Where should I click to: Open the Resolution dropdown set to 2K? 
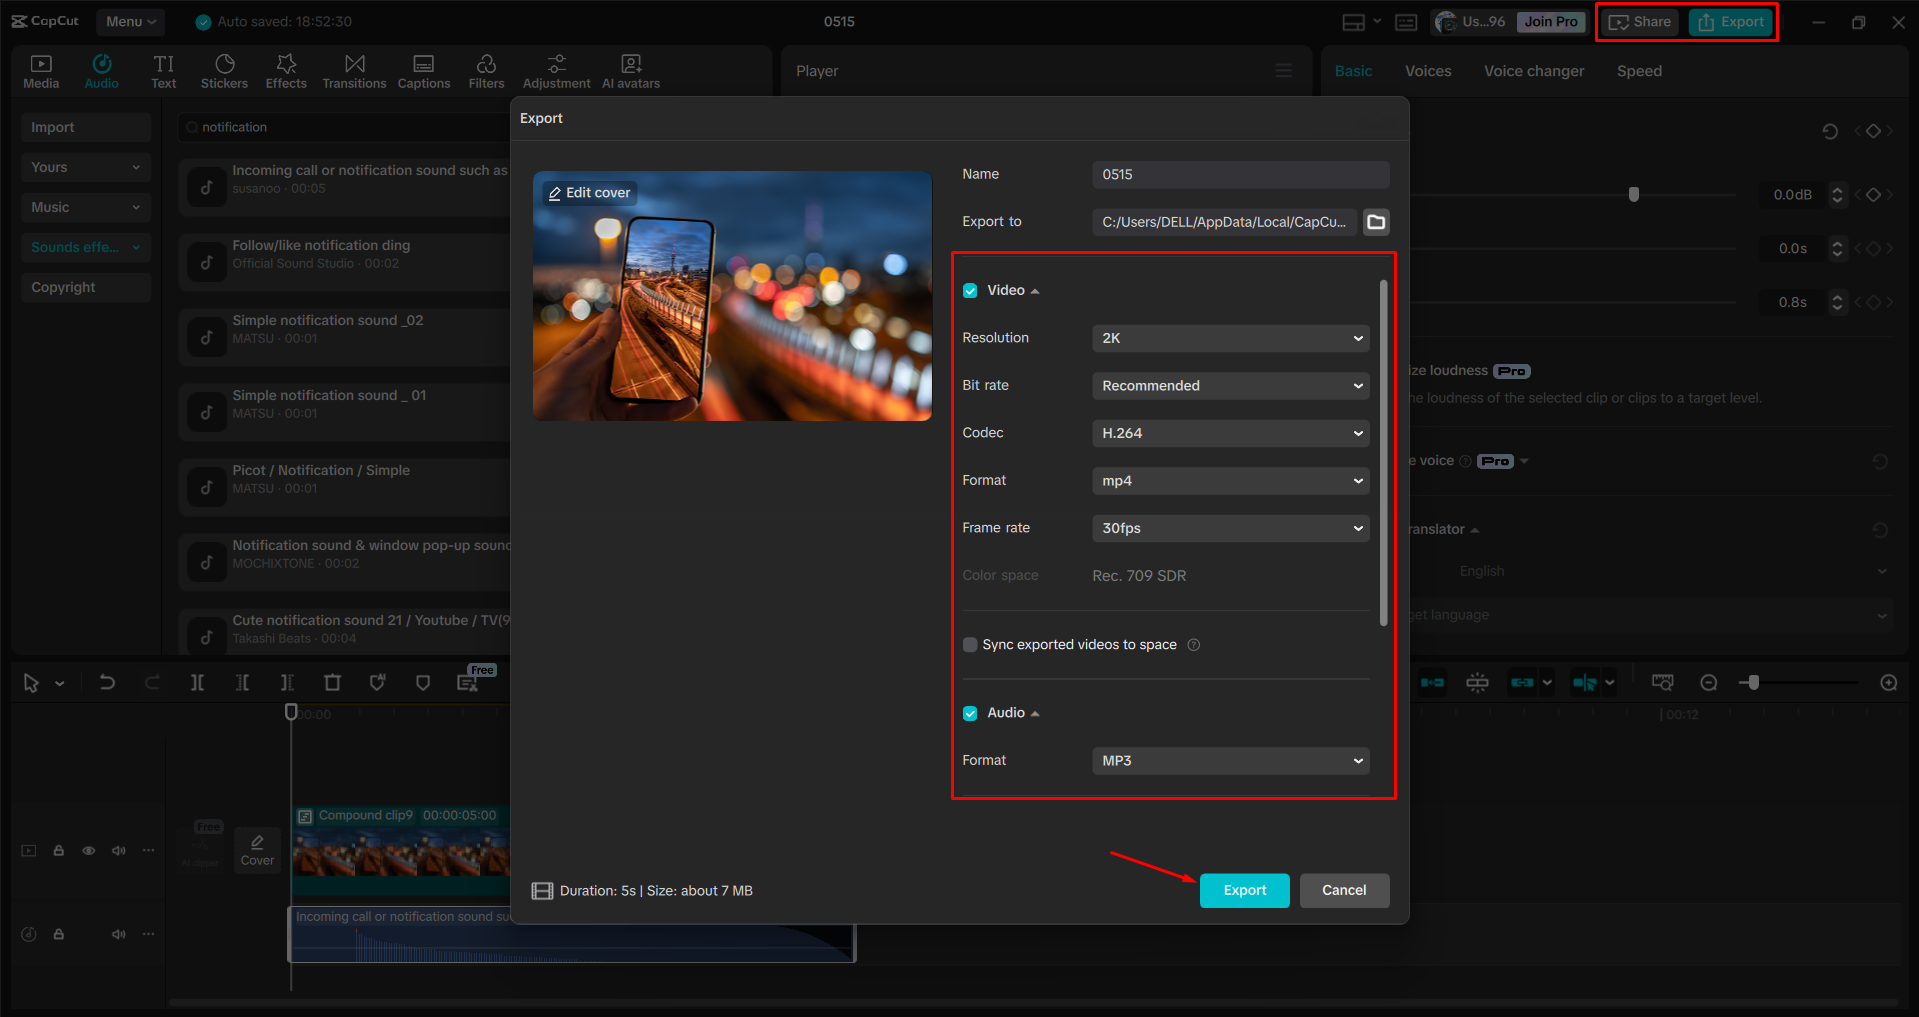click(1230, 338)
